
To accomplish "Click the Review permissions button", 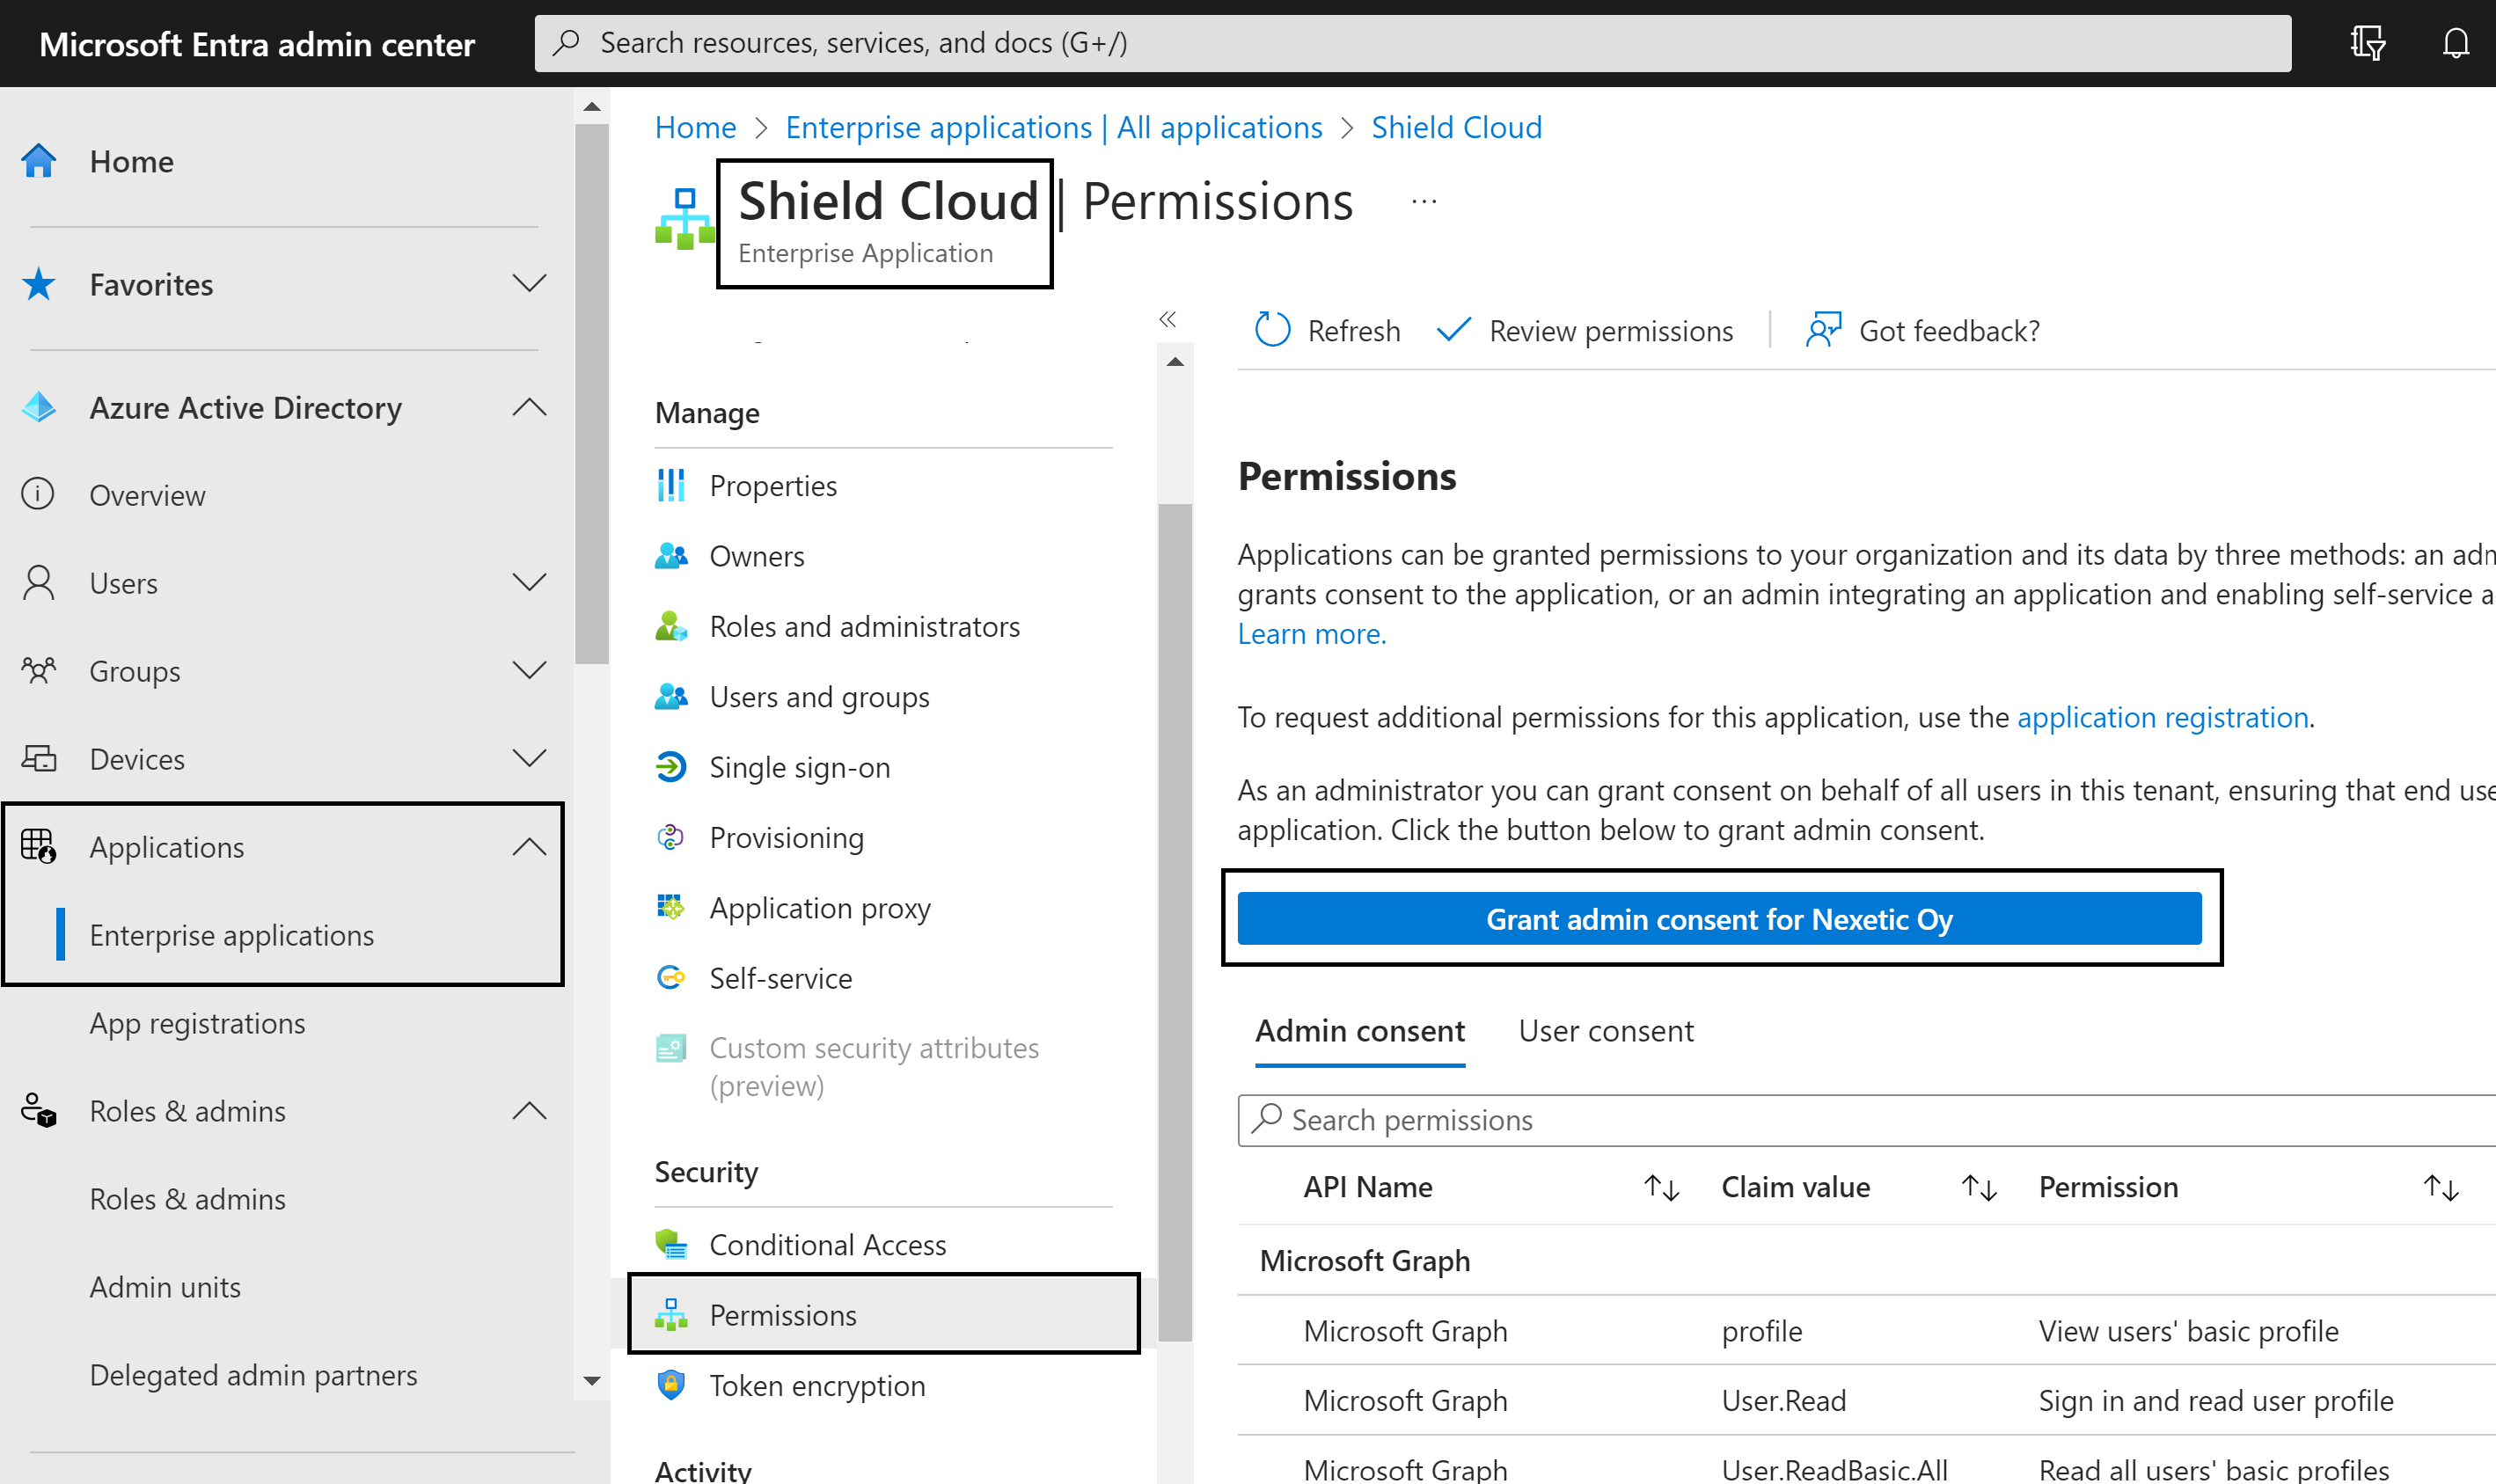I will tap(1585, 330).
